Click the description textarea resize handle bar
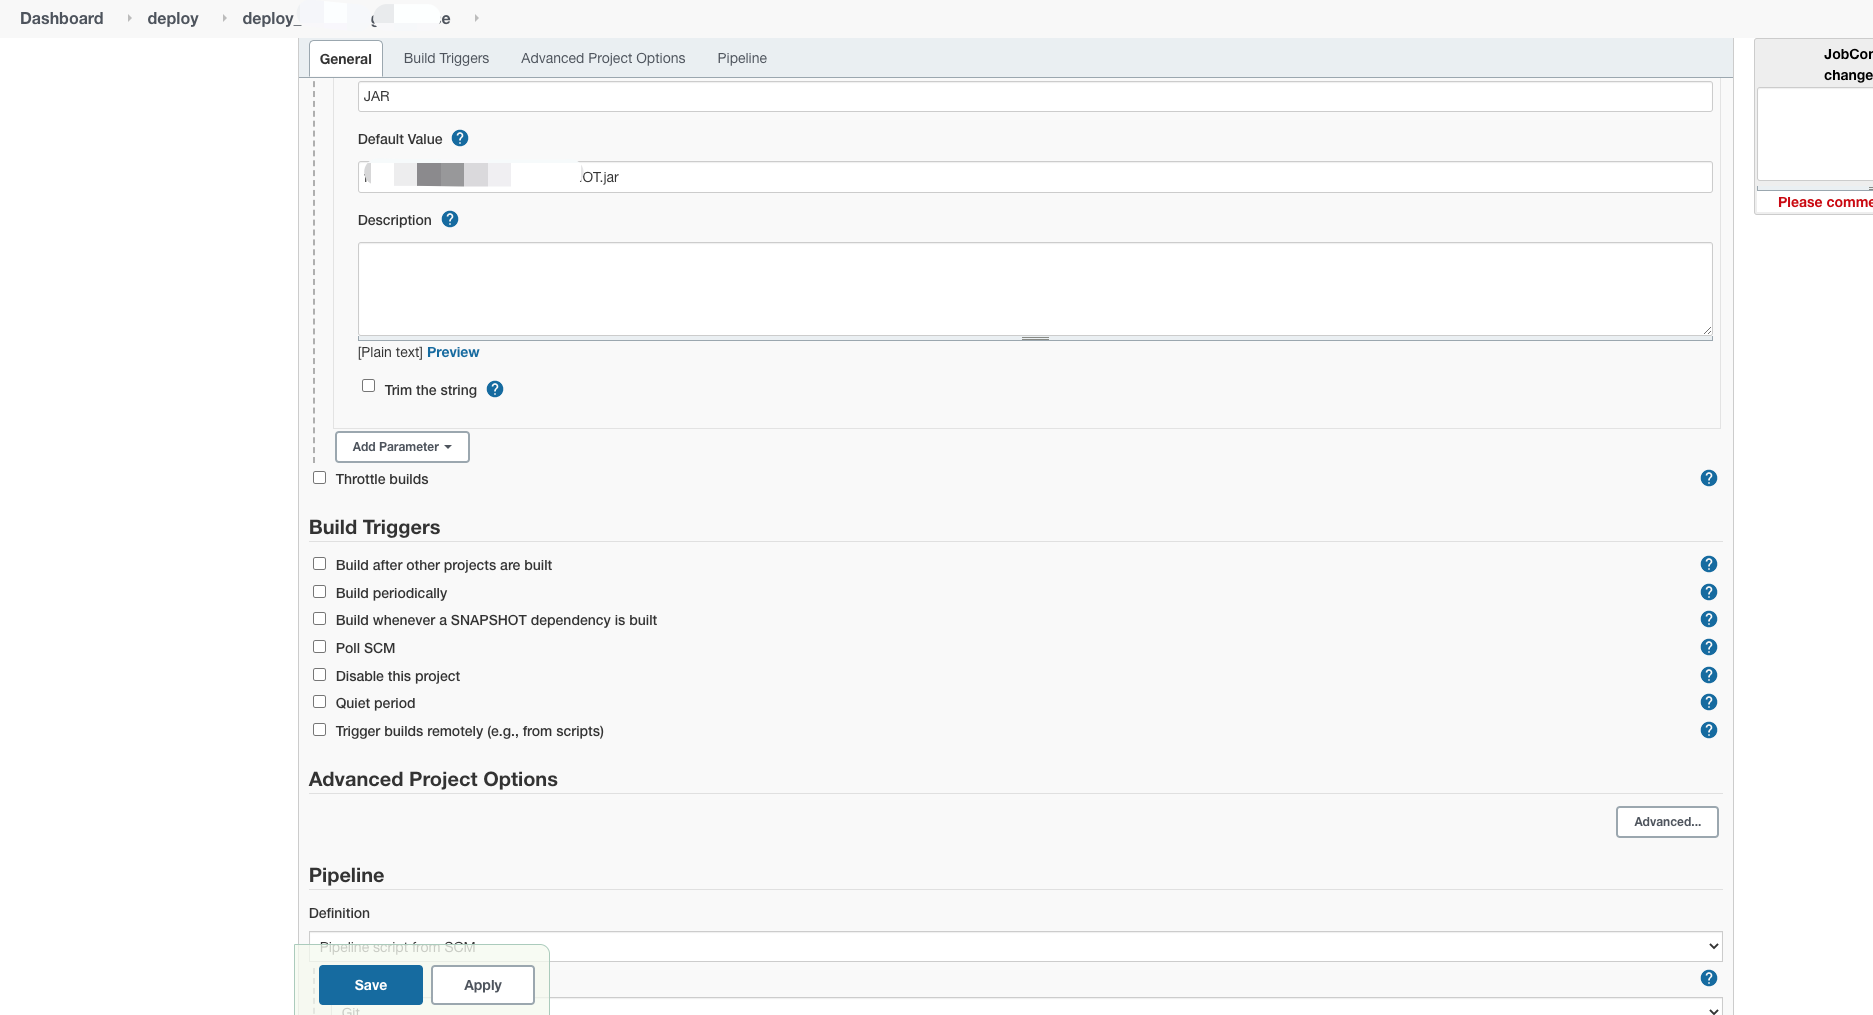Image resolution: width=1873 pixels, height=1015 pixels. coord(1035,339)
